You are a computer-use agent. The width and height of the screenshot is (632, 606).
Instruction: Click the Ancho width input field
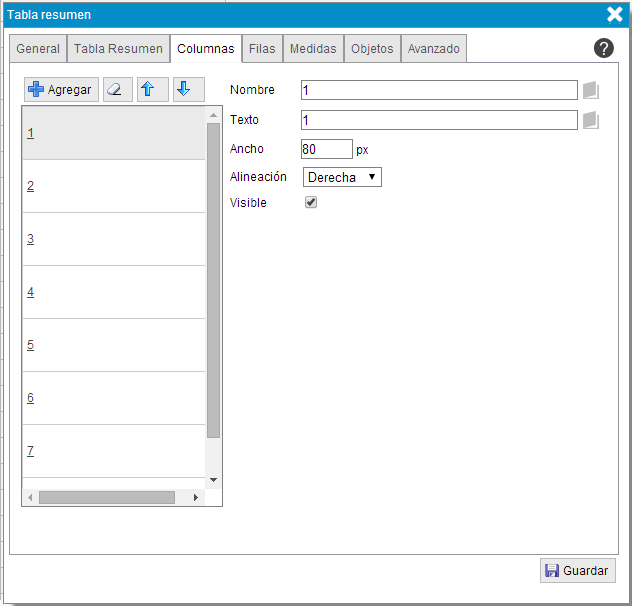[x=326, y=149]
